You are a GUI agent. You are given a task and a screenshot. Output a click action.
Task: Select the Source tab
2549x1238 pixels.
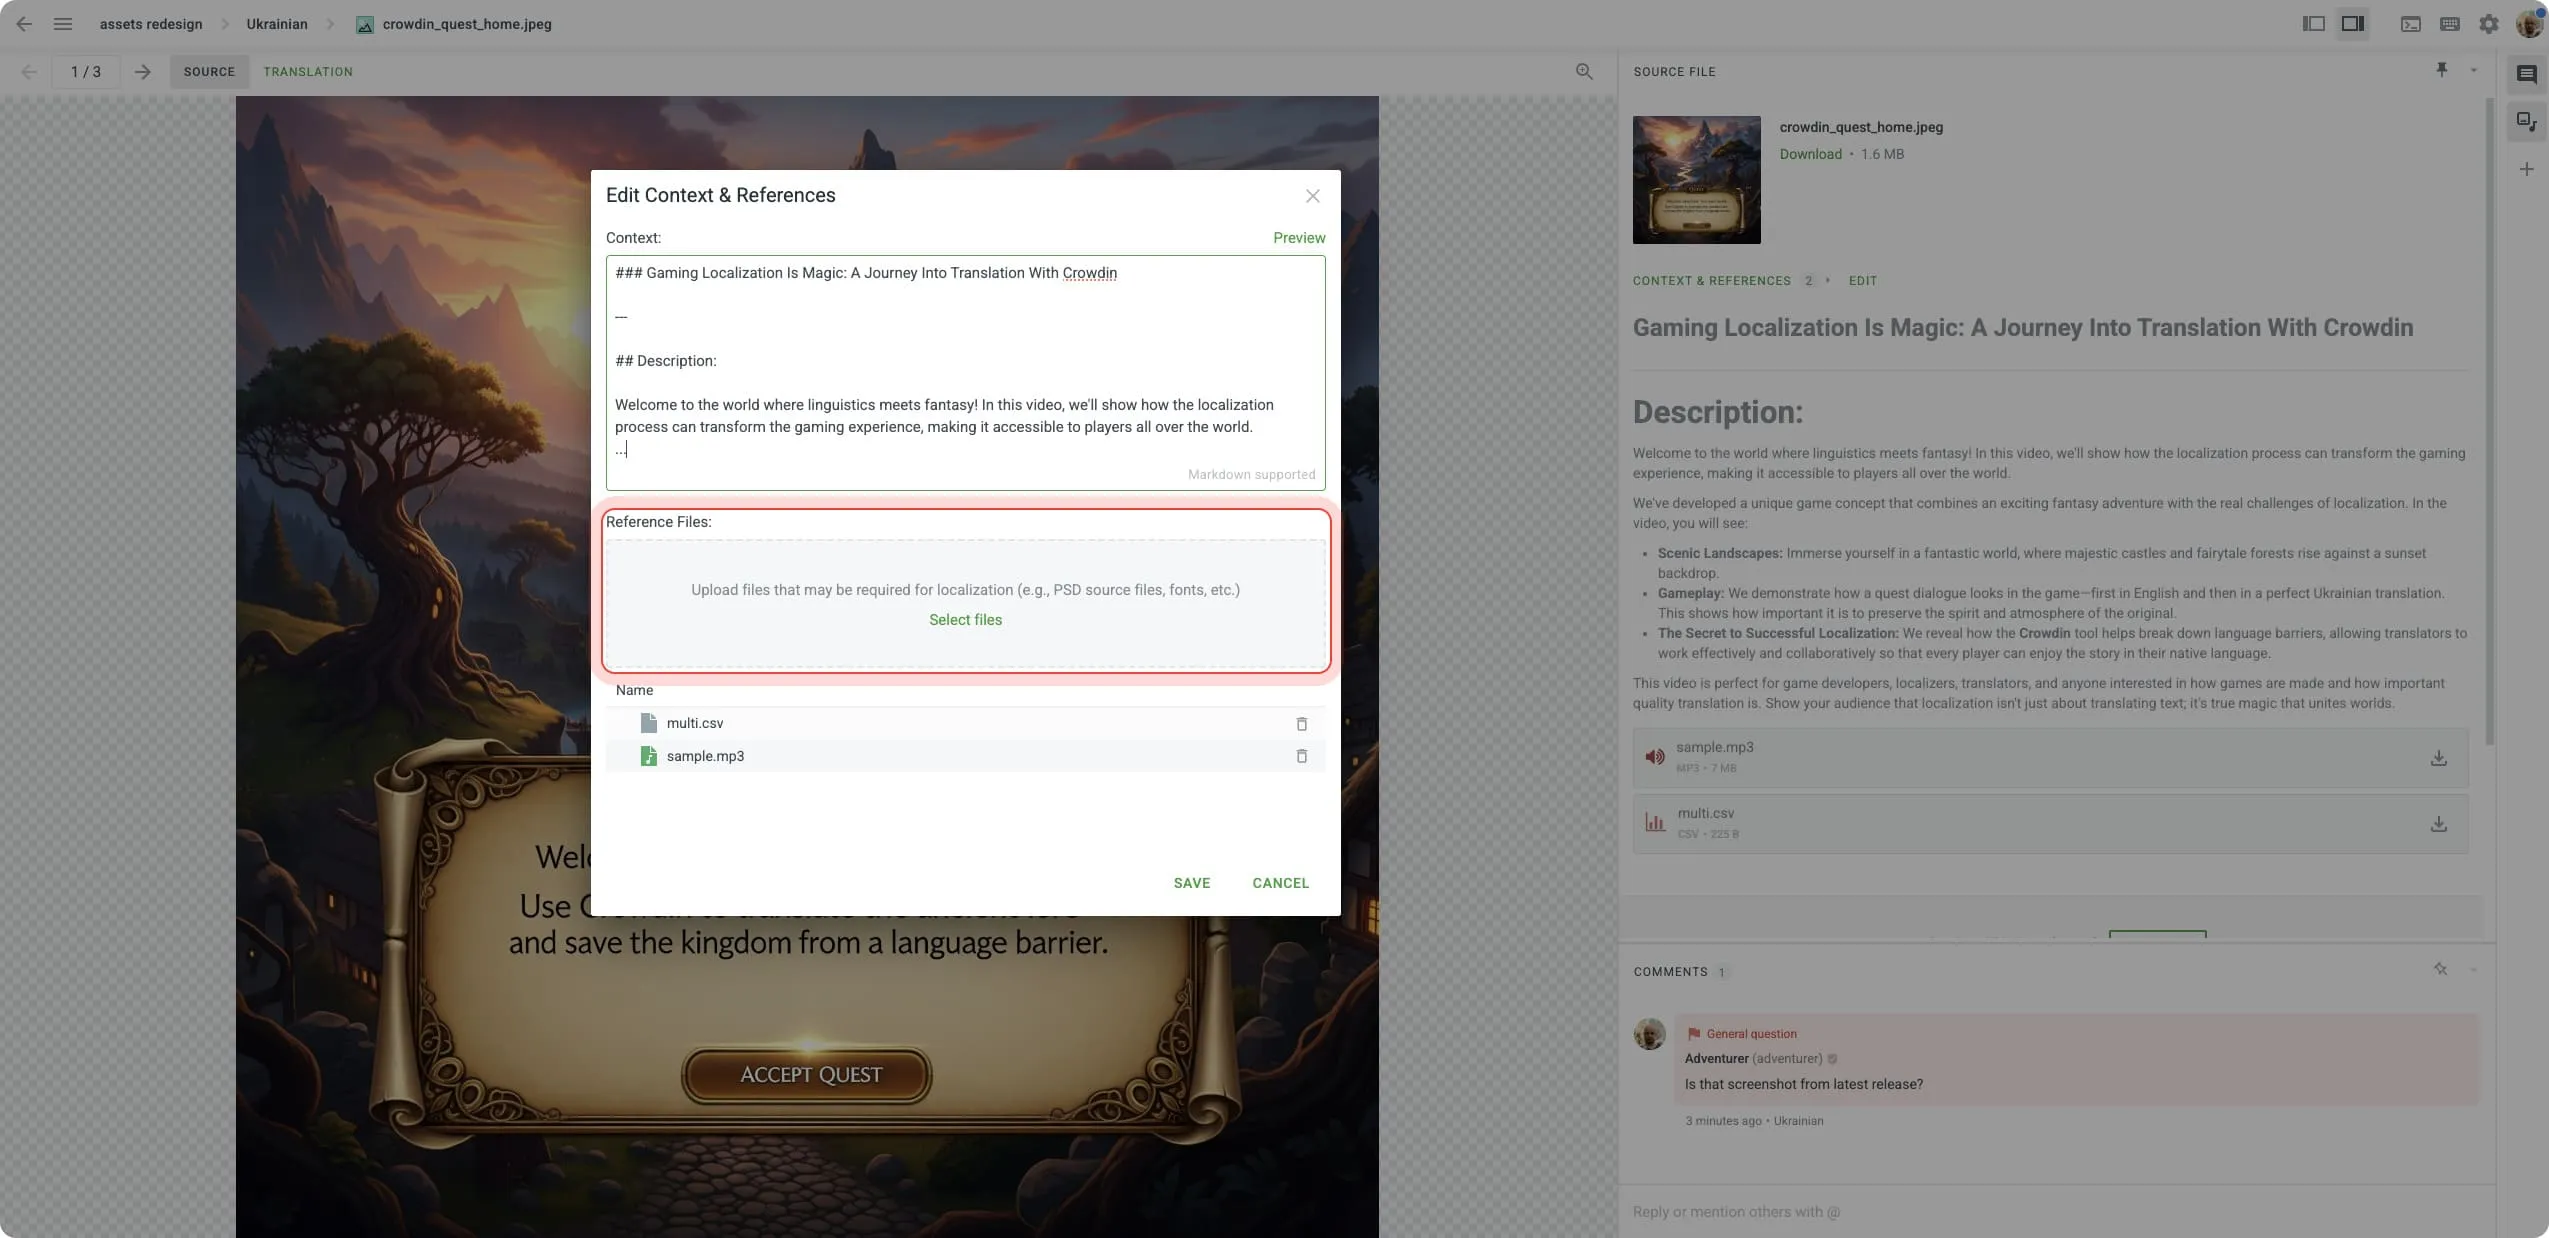pos(209,72)
